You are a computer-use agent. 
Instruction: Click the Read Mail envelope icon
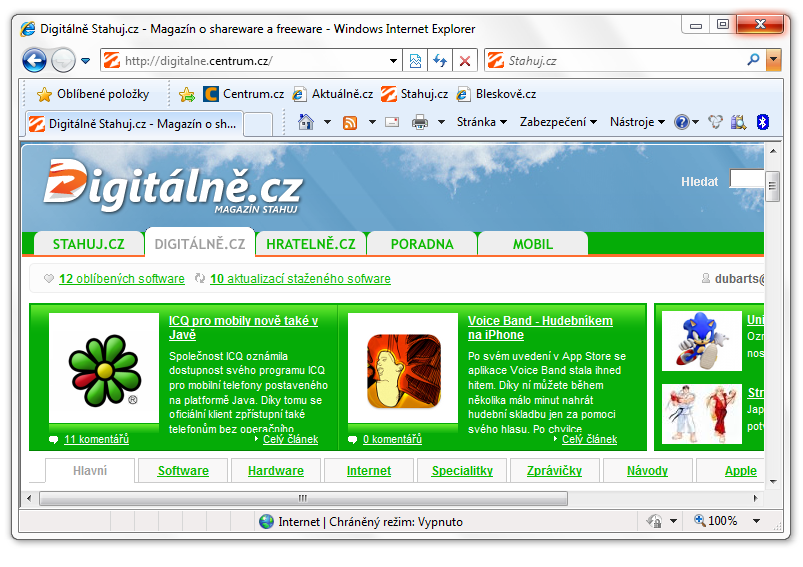pos(392,122)
